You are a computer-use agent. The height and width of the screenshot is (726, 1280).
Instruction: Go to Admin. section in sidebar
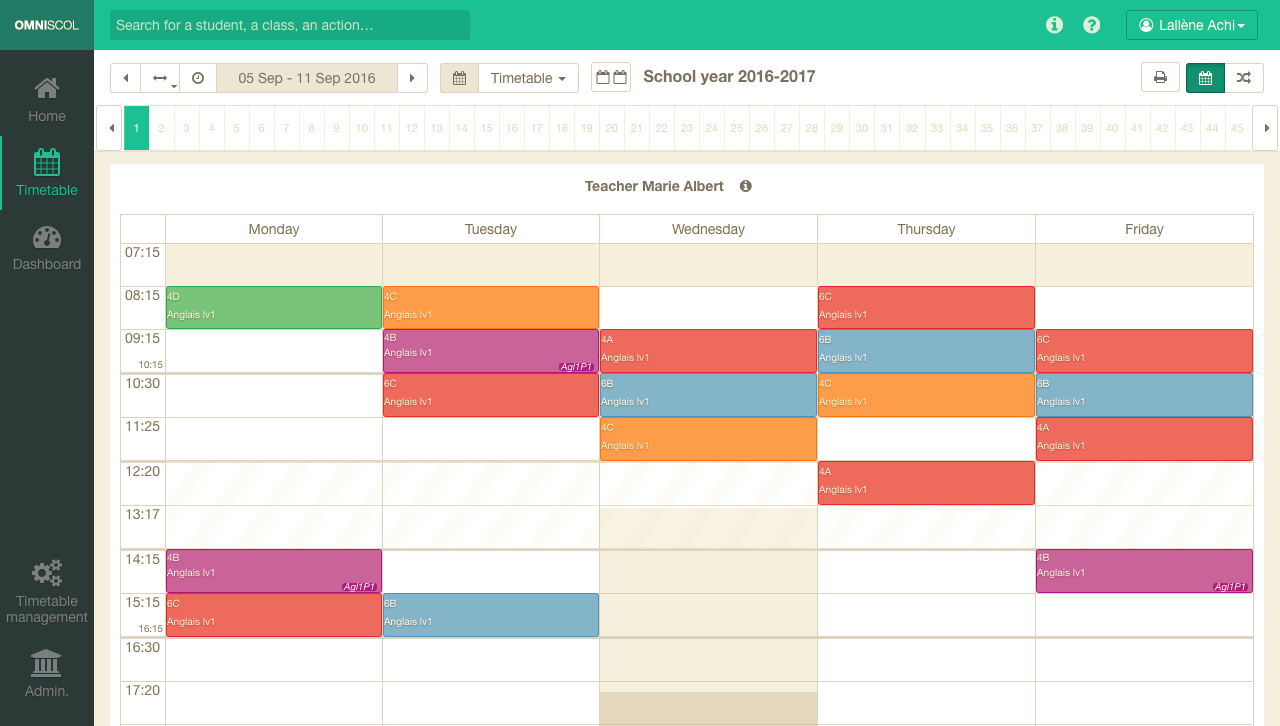coord(47,673)
